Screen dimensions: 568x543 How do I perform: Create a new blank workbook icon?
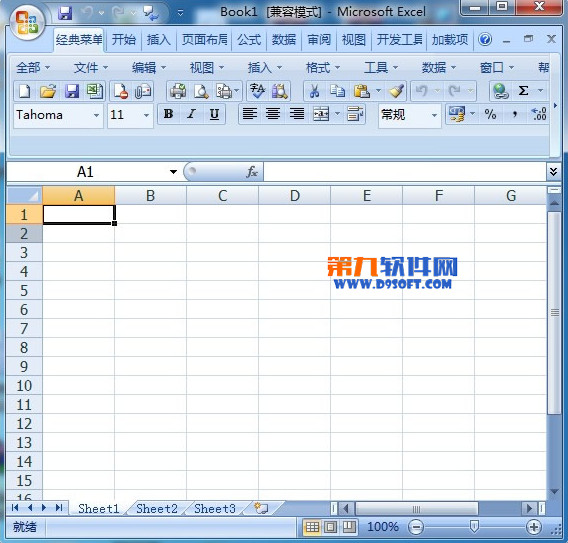pyautogui.click(x=25, y=91)
